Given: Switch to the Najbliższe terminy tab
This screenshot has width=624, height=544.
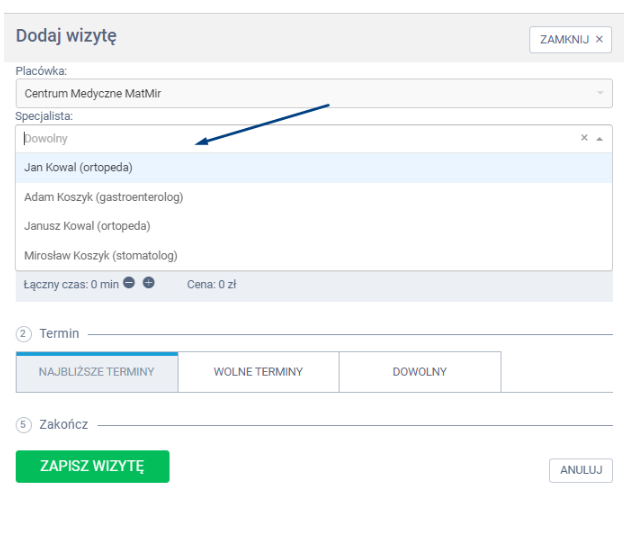Looking at the screenshot, I should (97, 372).
